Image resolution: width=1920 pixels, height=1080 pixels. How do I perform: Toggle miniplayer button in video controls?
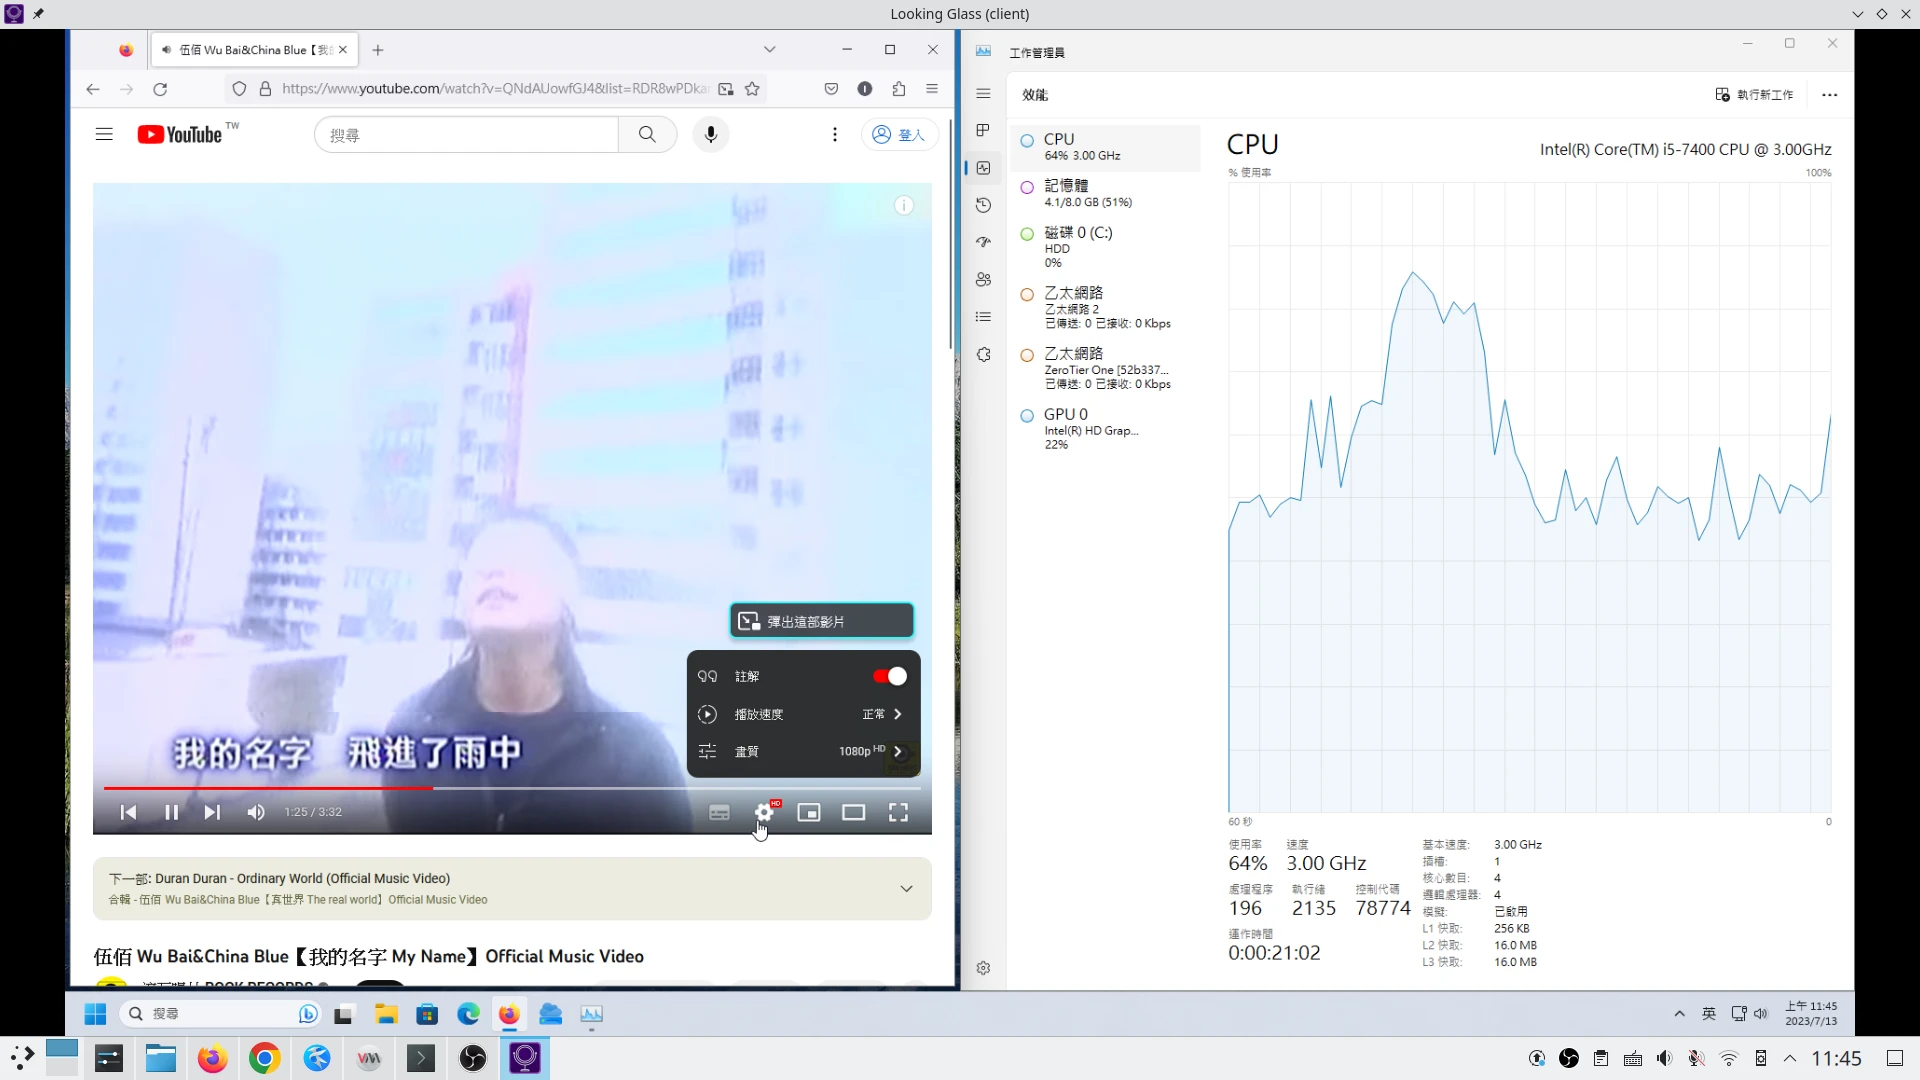[808, 812]
